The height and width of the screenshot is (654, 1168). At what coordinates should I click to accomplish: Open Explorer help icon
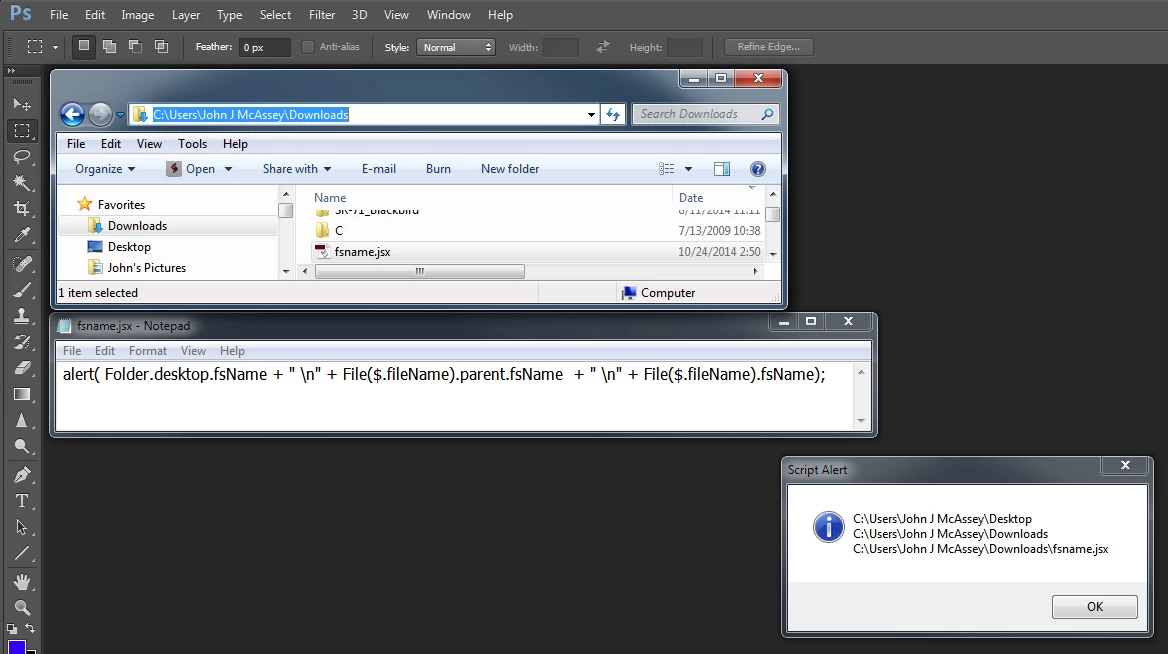tap(758, 169)
